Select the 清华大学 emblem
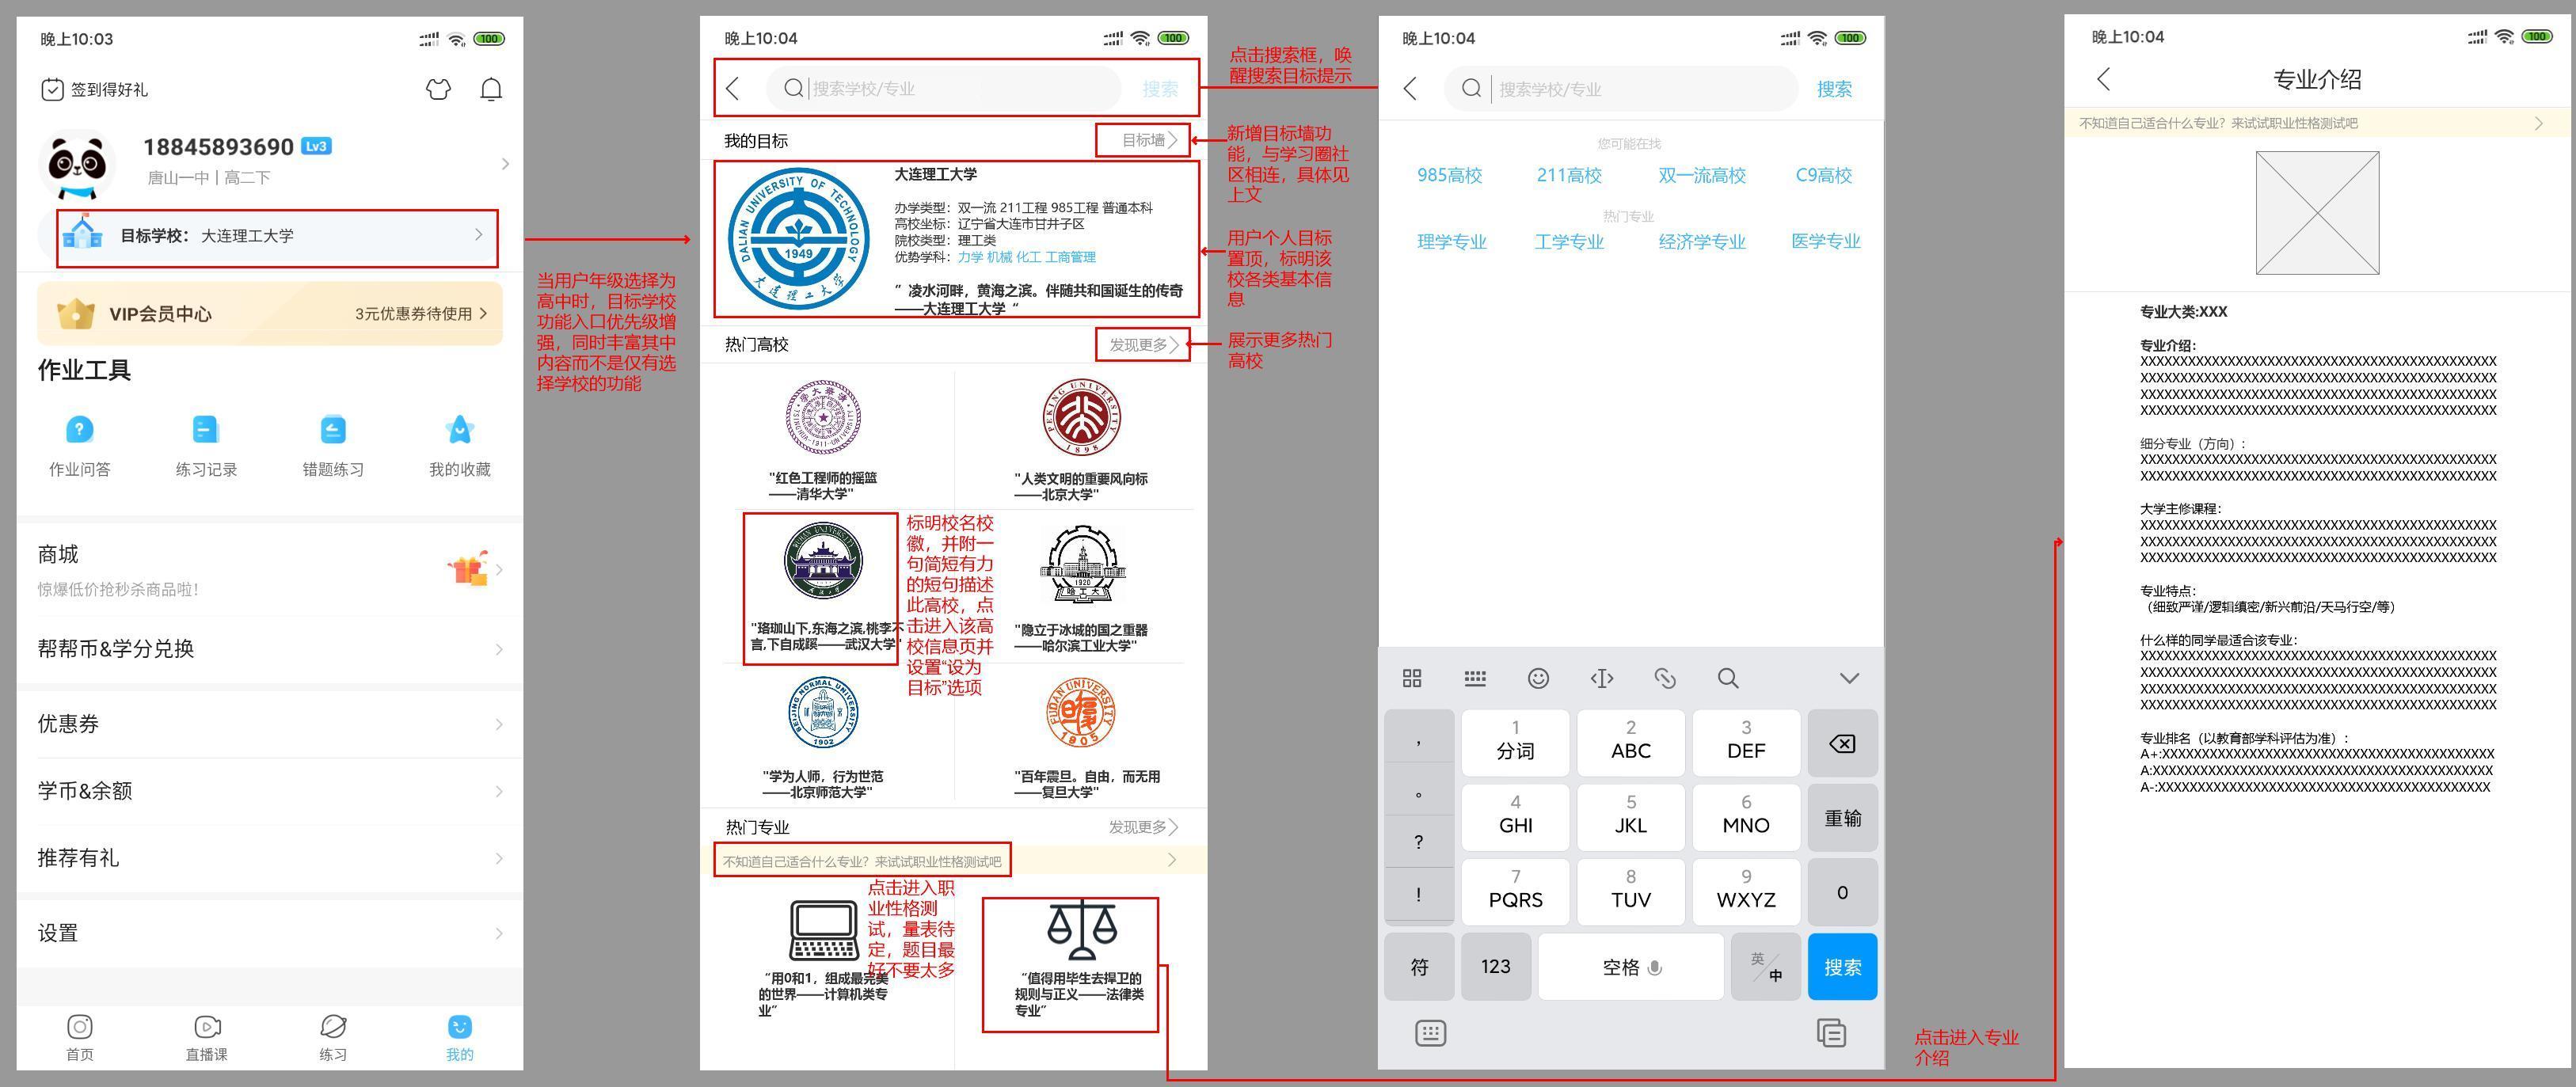Image resolution: width=2576 pixels, height=1087 pixels. [823, 417]
